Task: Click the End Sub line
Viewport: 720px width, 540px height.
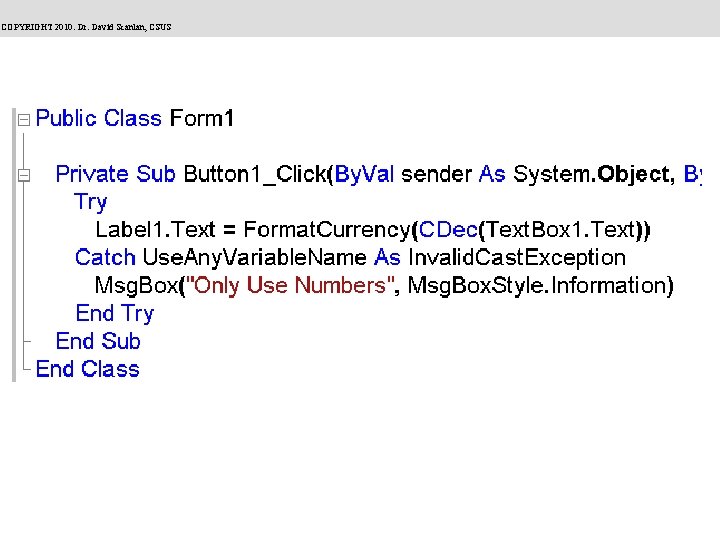Action: 98,341
